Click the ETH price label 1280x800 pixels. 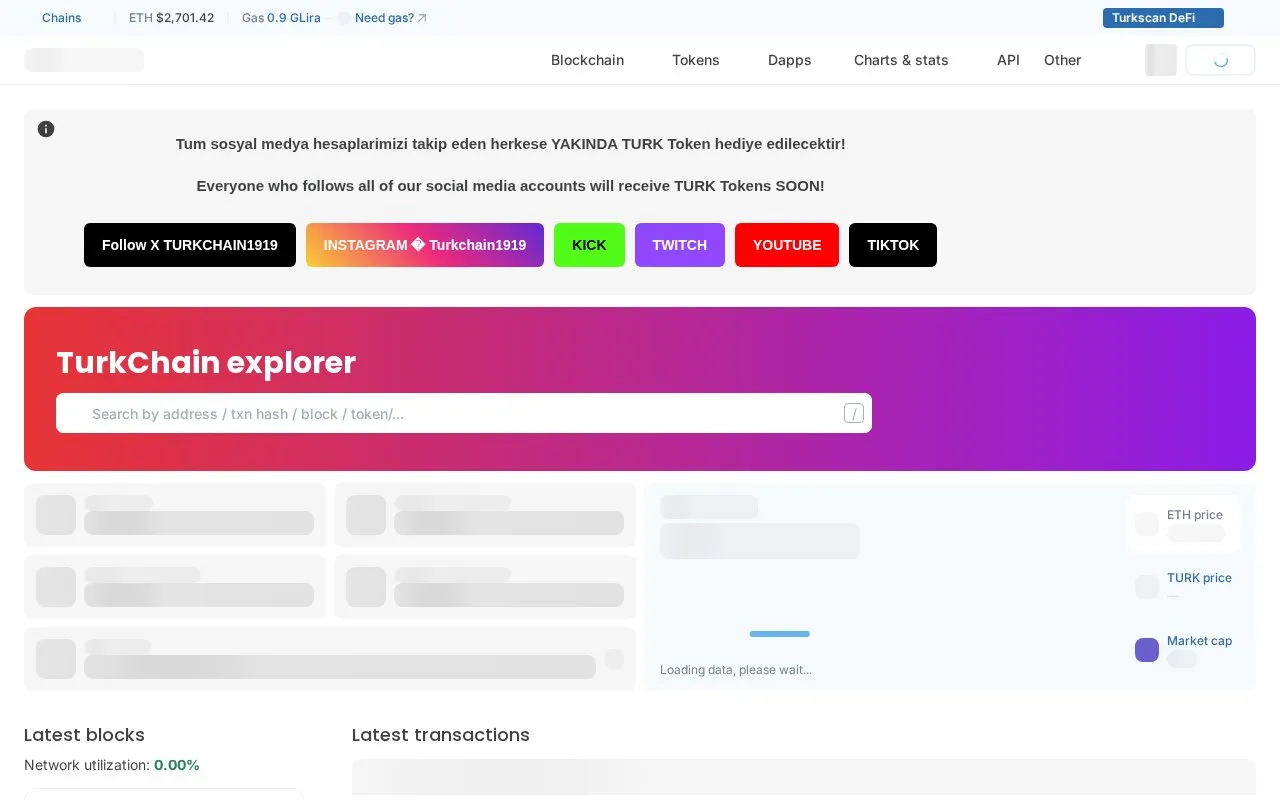pos(1195,515)
